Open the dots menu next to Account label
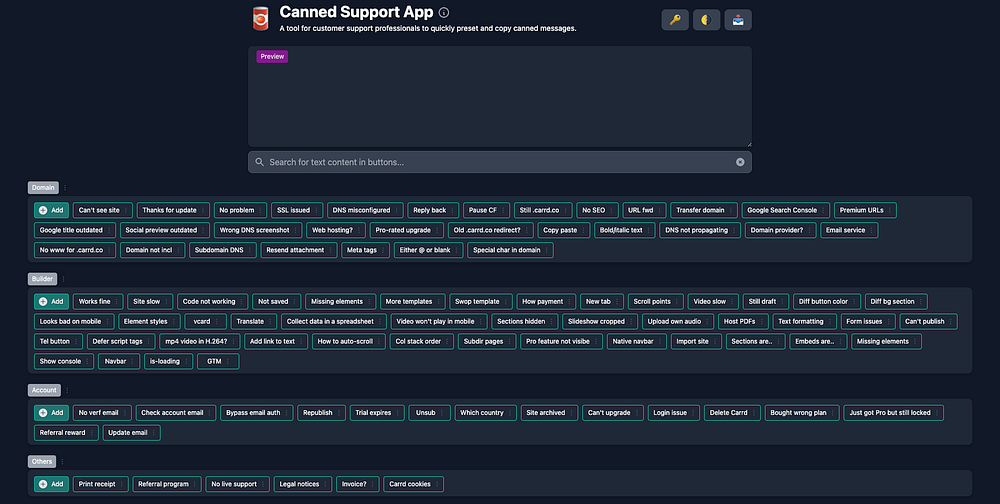Screen dimensions: 1000x504 tap(67, 390)
